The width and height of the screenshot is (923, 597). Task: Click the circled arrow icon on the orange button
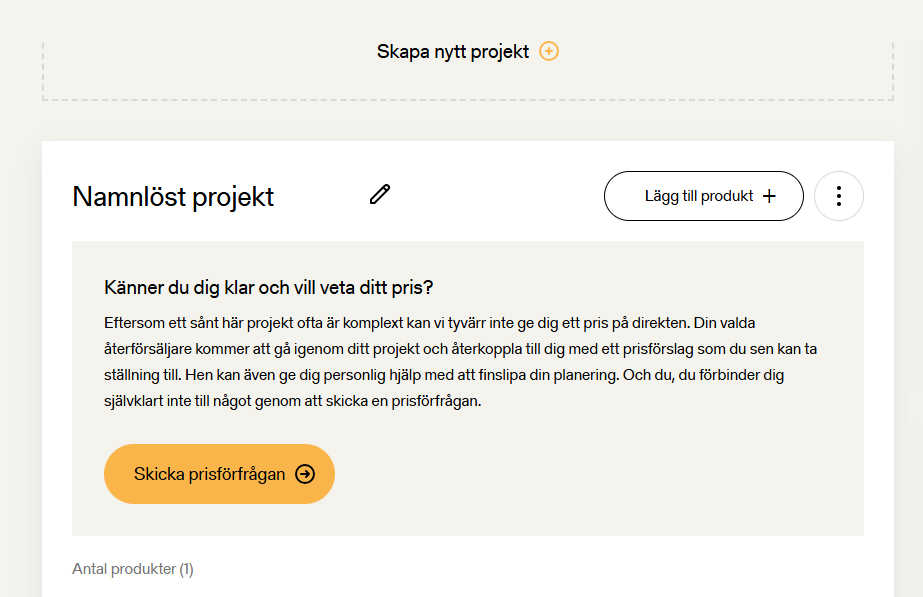305,474
